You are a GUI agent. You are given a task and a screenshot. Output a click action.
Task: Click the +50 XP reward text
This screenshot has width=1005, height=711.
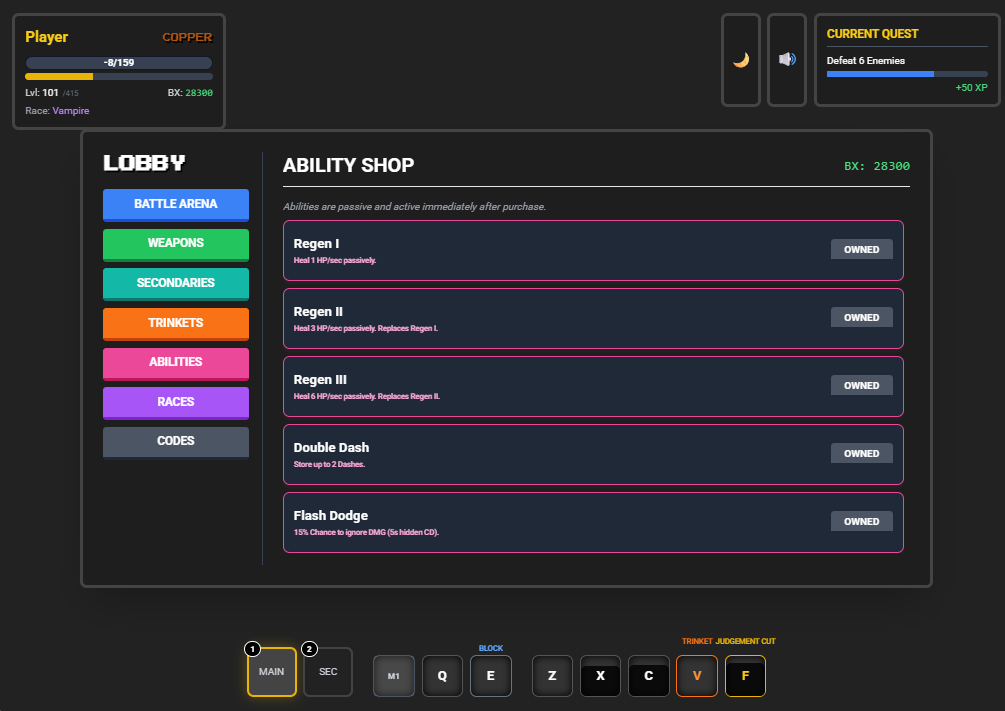point(971,88)
